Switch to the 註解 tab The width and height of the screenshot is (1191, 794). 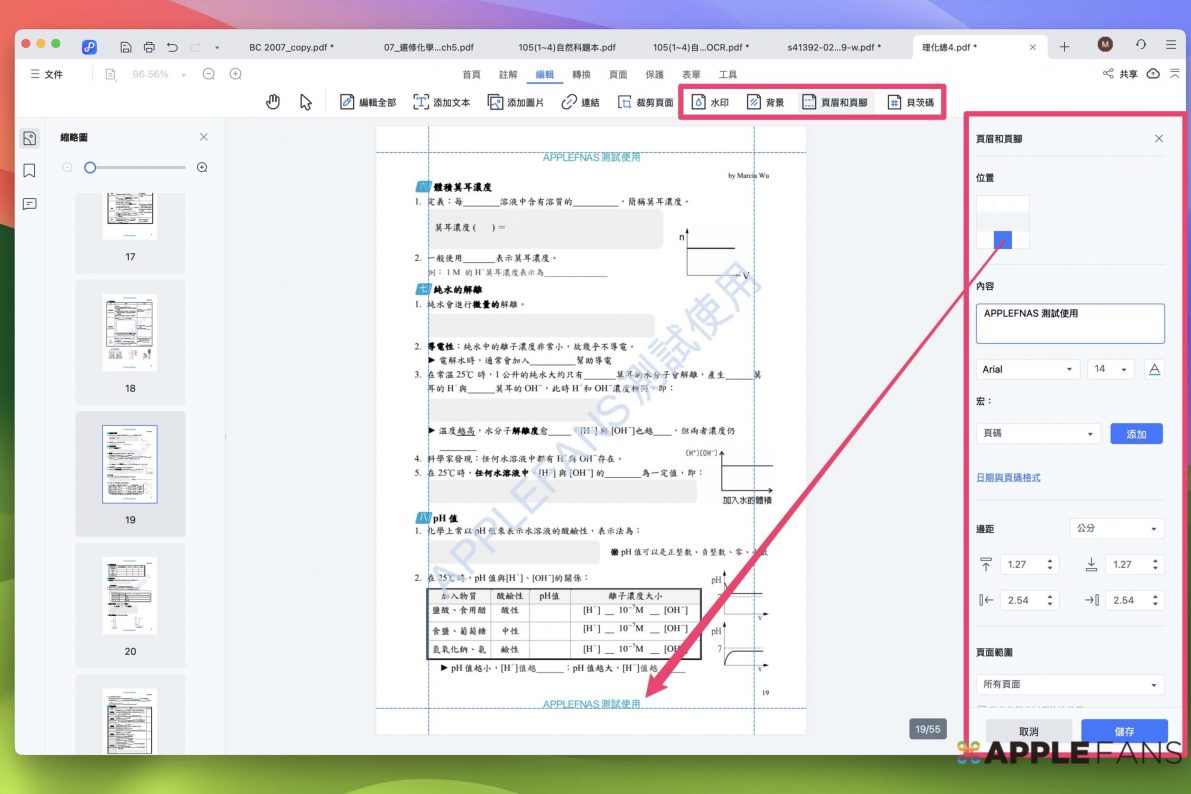tap(508, 75)
